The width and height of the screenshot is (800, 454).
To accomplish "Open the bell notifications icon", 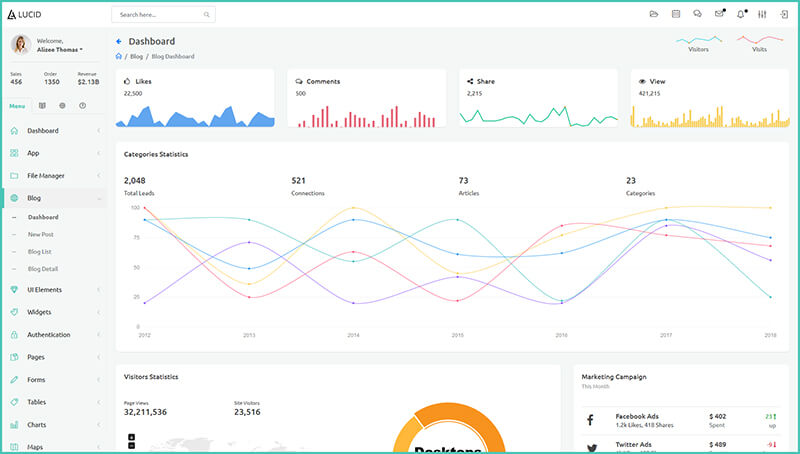I will point(741,14).
